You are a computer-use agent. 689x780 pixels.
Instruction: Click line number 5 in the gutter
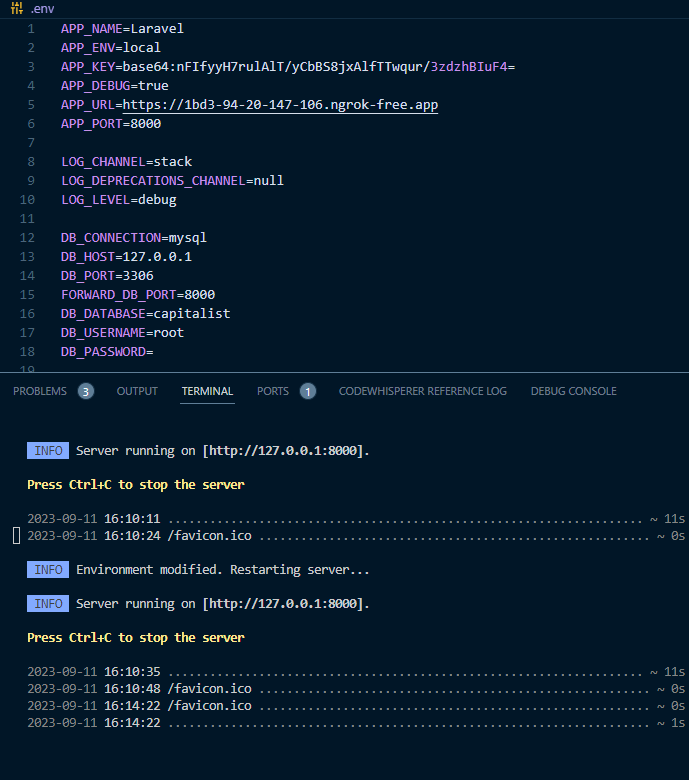(x=31, y=105)
